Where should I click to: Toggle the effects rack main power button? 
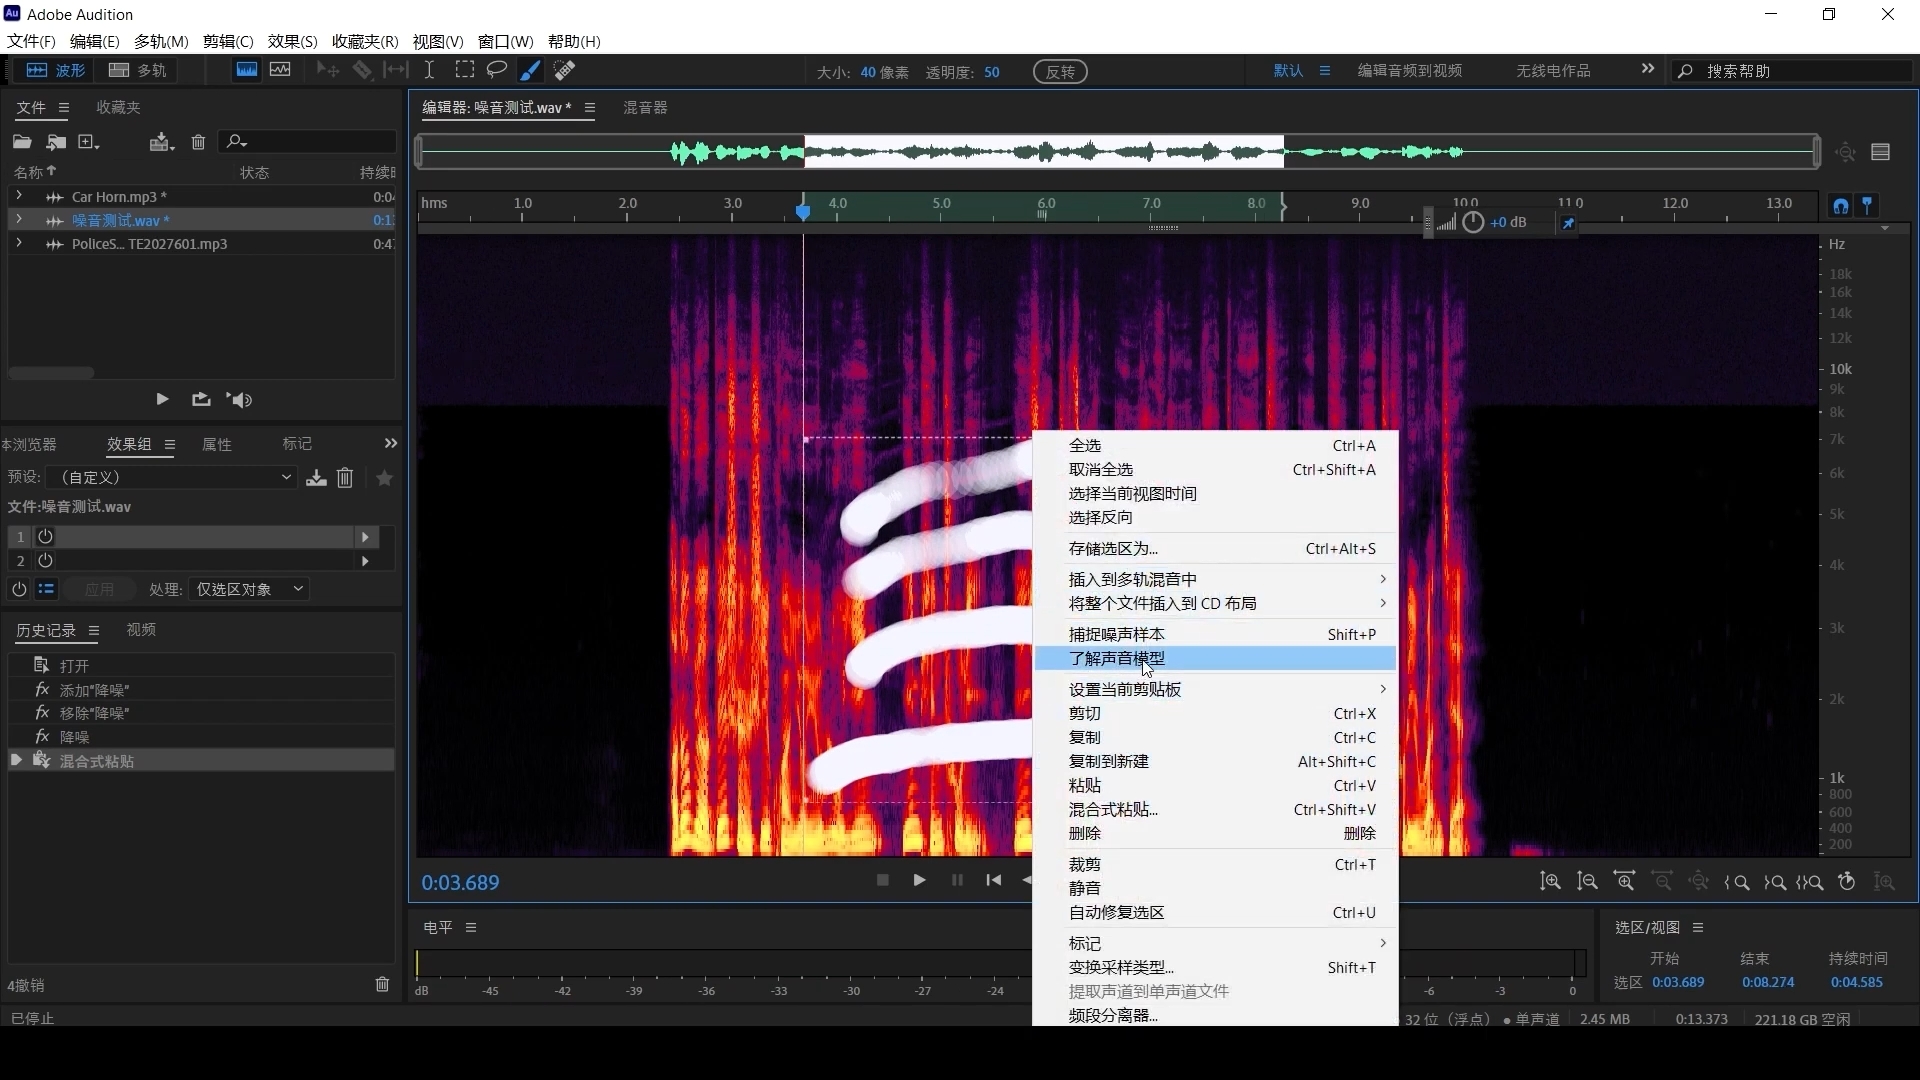pos(18,589)
